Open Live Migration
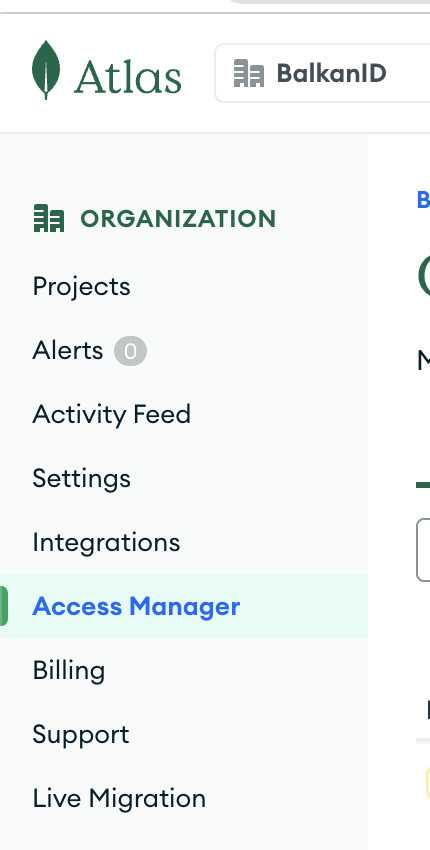 tap(119, 799)
